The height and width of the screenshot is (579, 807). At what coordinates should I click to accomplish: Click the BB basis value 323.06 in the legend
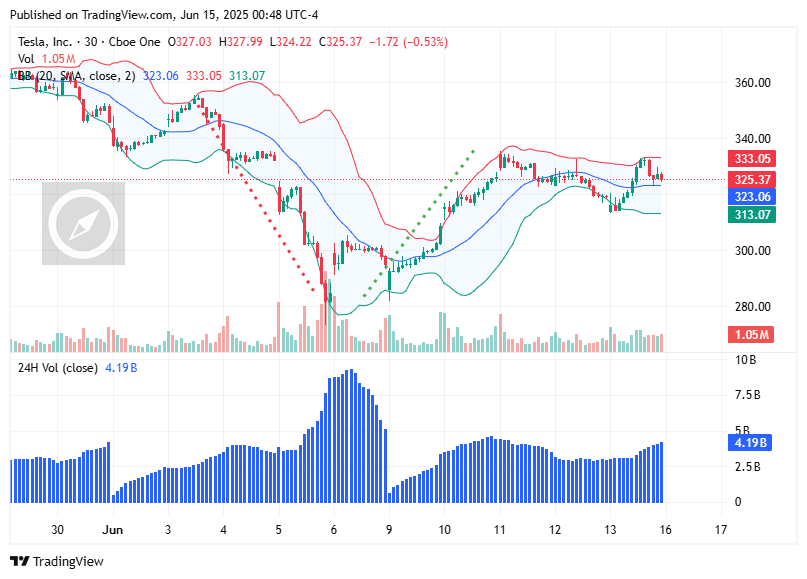[x=161, y=76]
